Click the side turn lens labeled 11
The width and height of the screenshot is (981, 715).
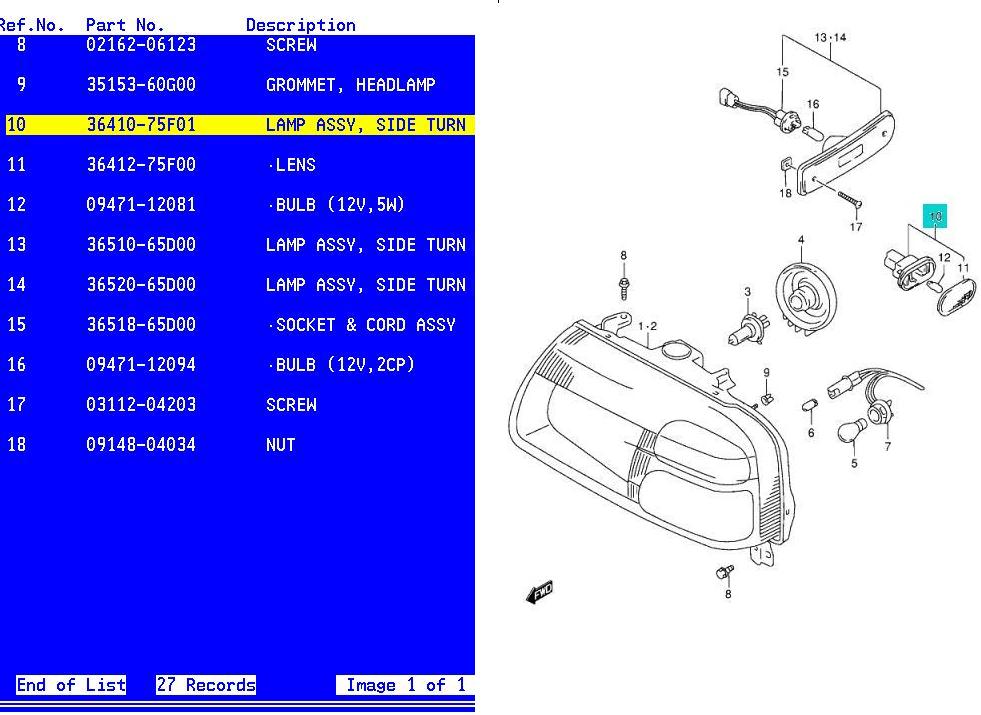(x=955, y=295)
